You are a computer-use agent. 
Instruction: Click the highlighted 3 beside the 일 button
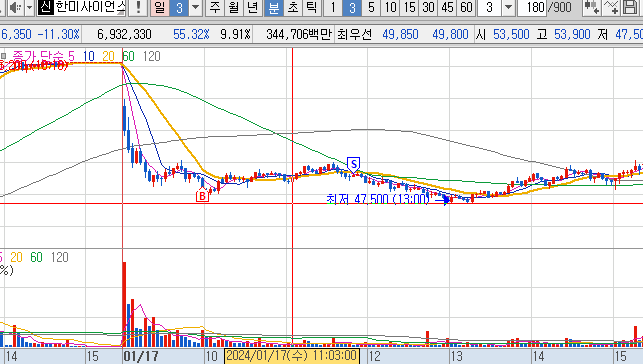tap(179, 7)
